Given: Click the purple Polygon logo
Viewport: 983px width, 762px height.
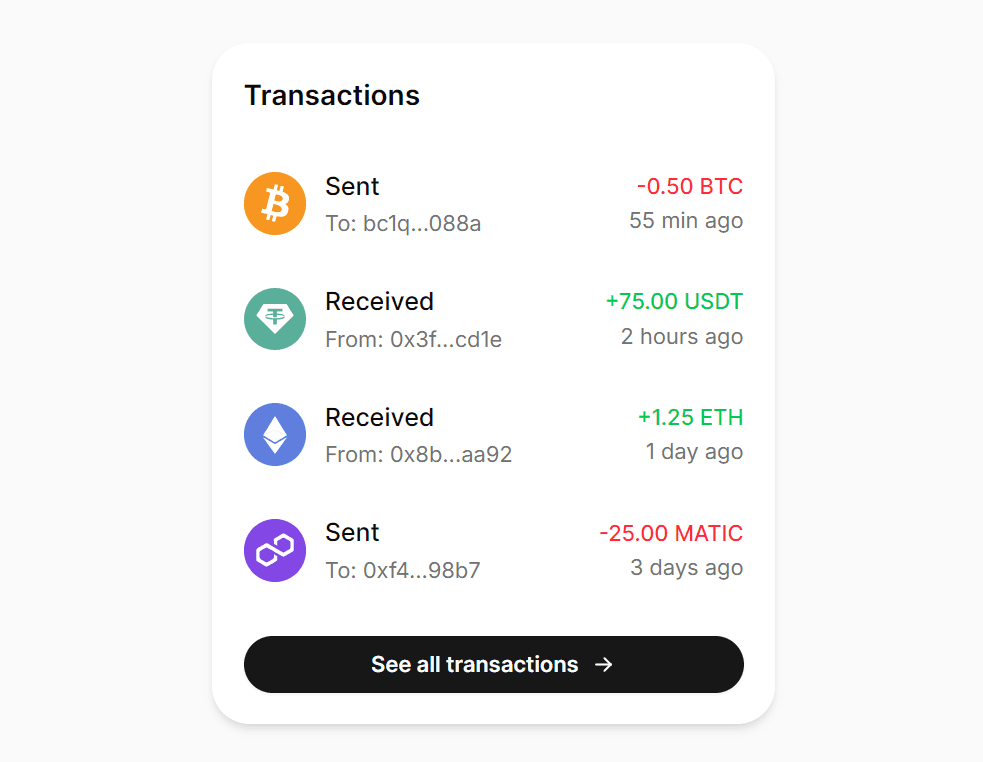Looking at the screenshot, I should (274, 549).
